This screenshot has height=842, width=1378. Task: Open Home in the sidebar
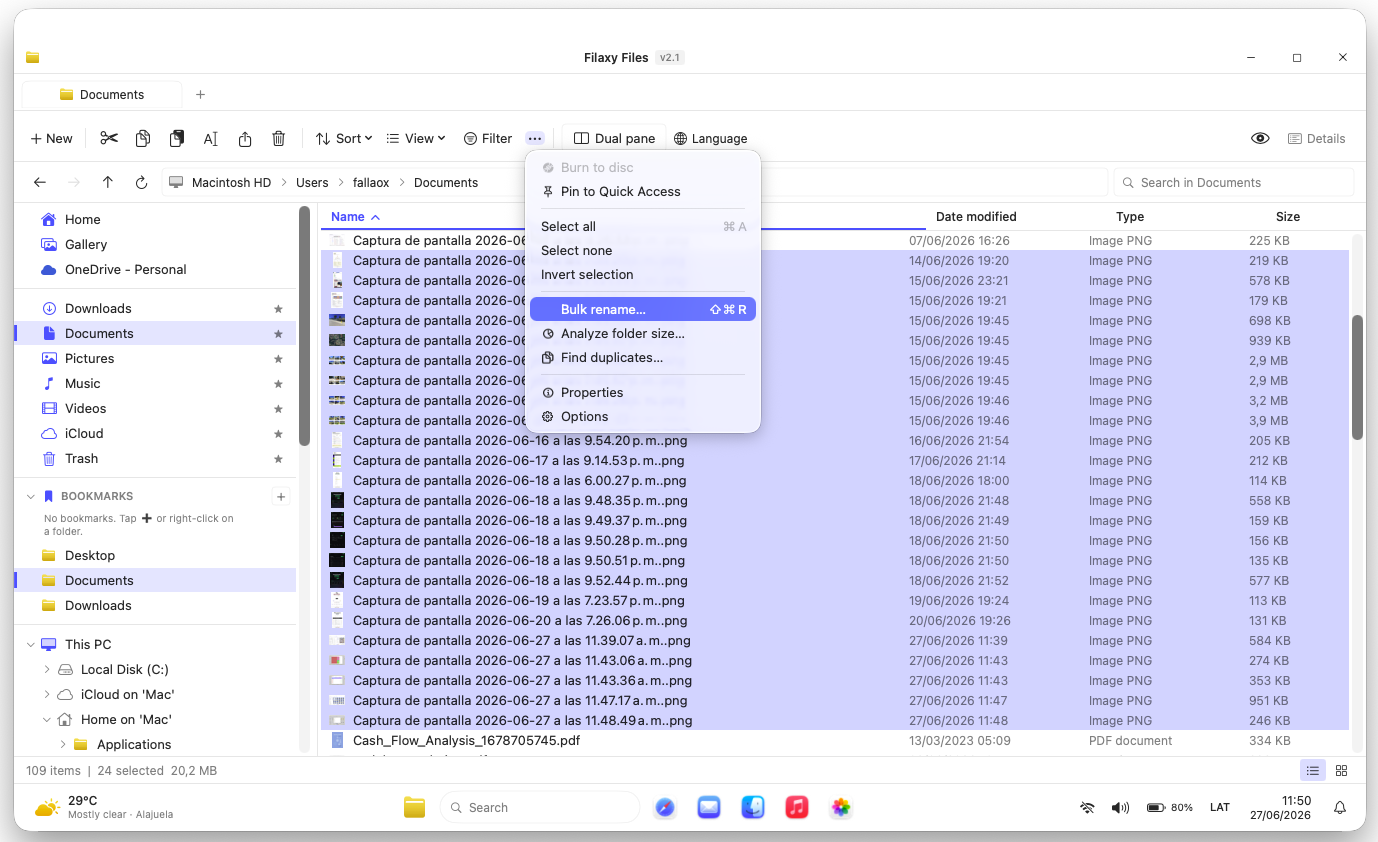click(x=155, y=220)
